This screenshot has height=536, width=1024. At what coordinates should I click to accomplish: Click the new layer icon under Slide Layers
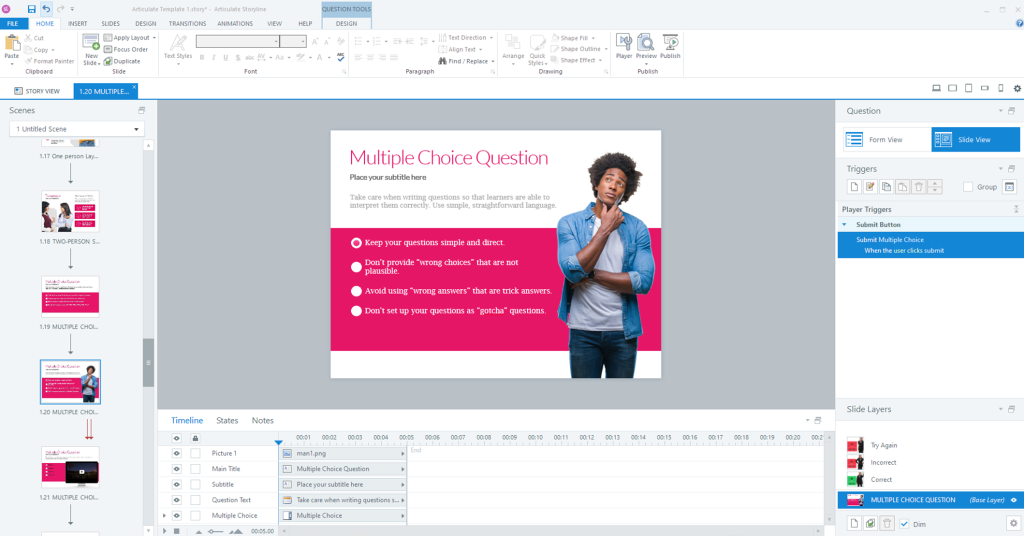[x=854, y=523]
